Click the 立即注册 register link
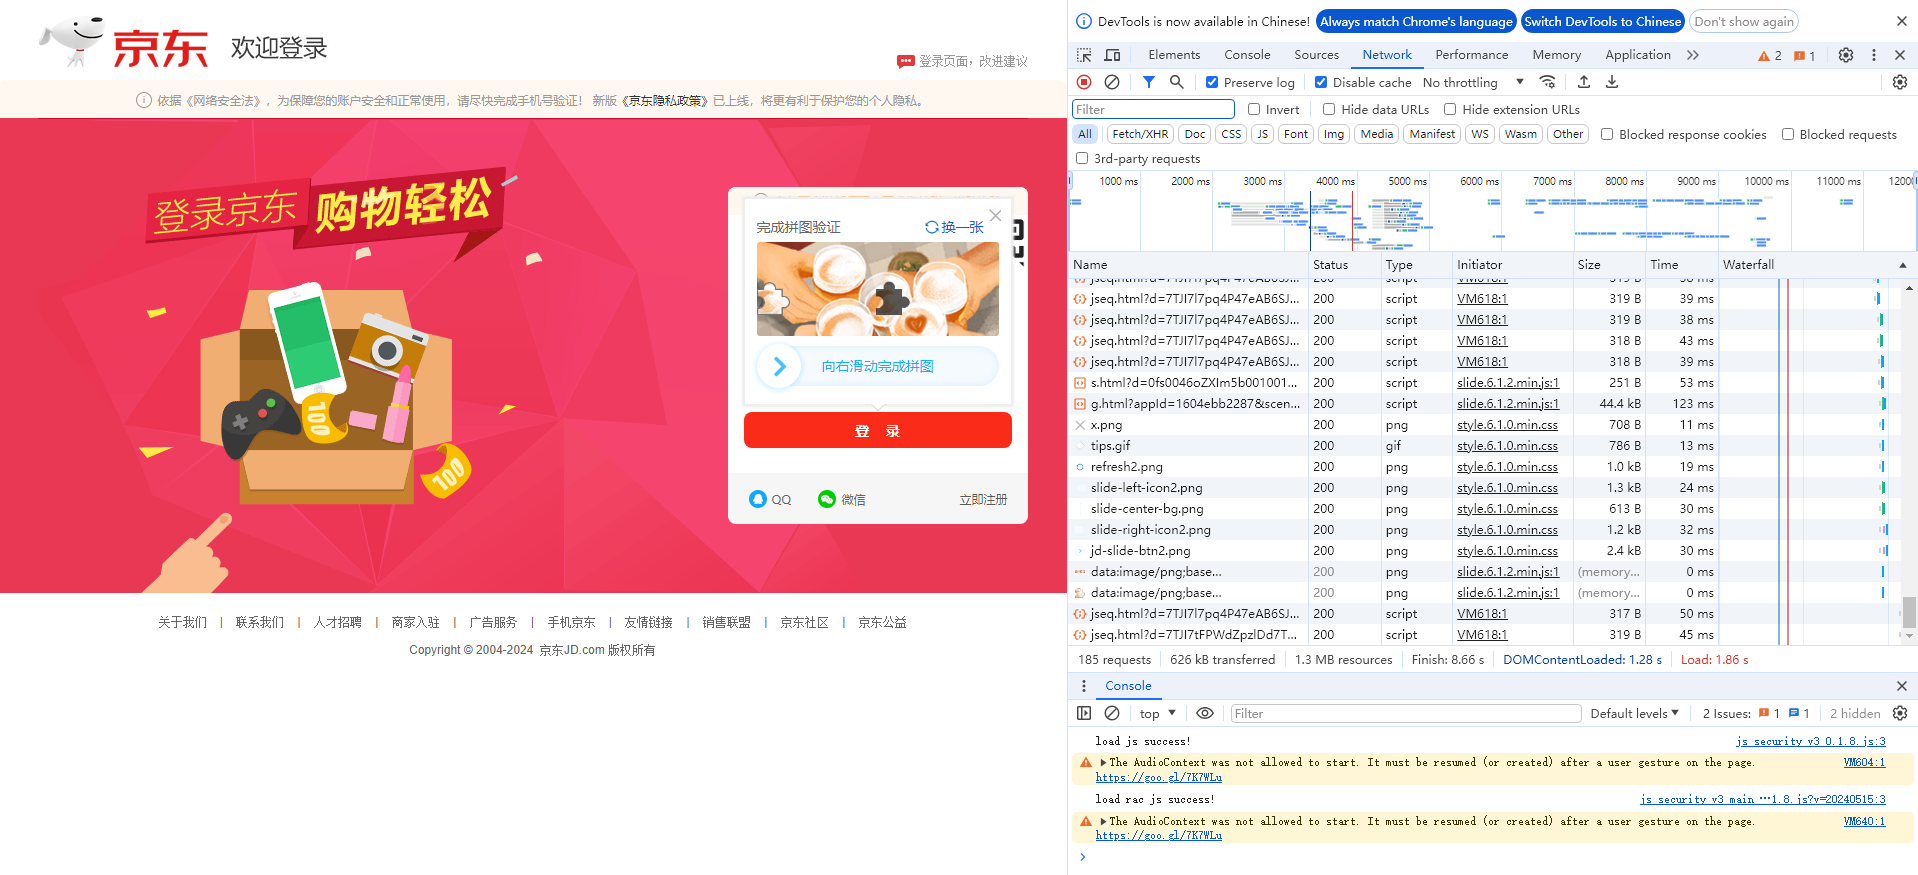Viewport: 1918px width, 875px height. (983, 499)
